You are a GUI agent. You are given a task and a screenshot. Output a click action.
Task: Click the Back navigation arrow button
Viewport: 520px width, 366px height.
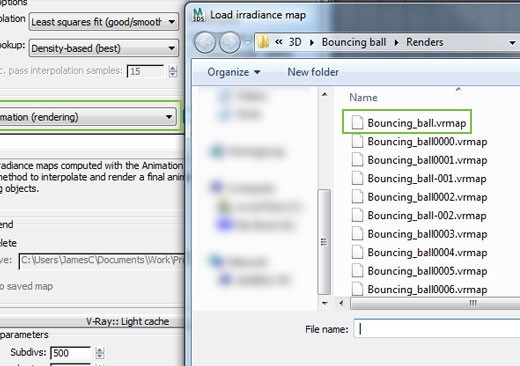[205, 43]
